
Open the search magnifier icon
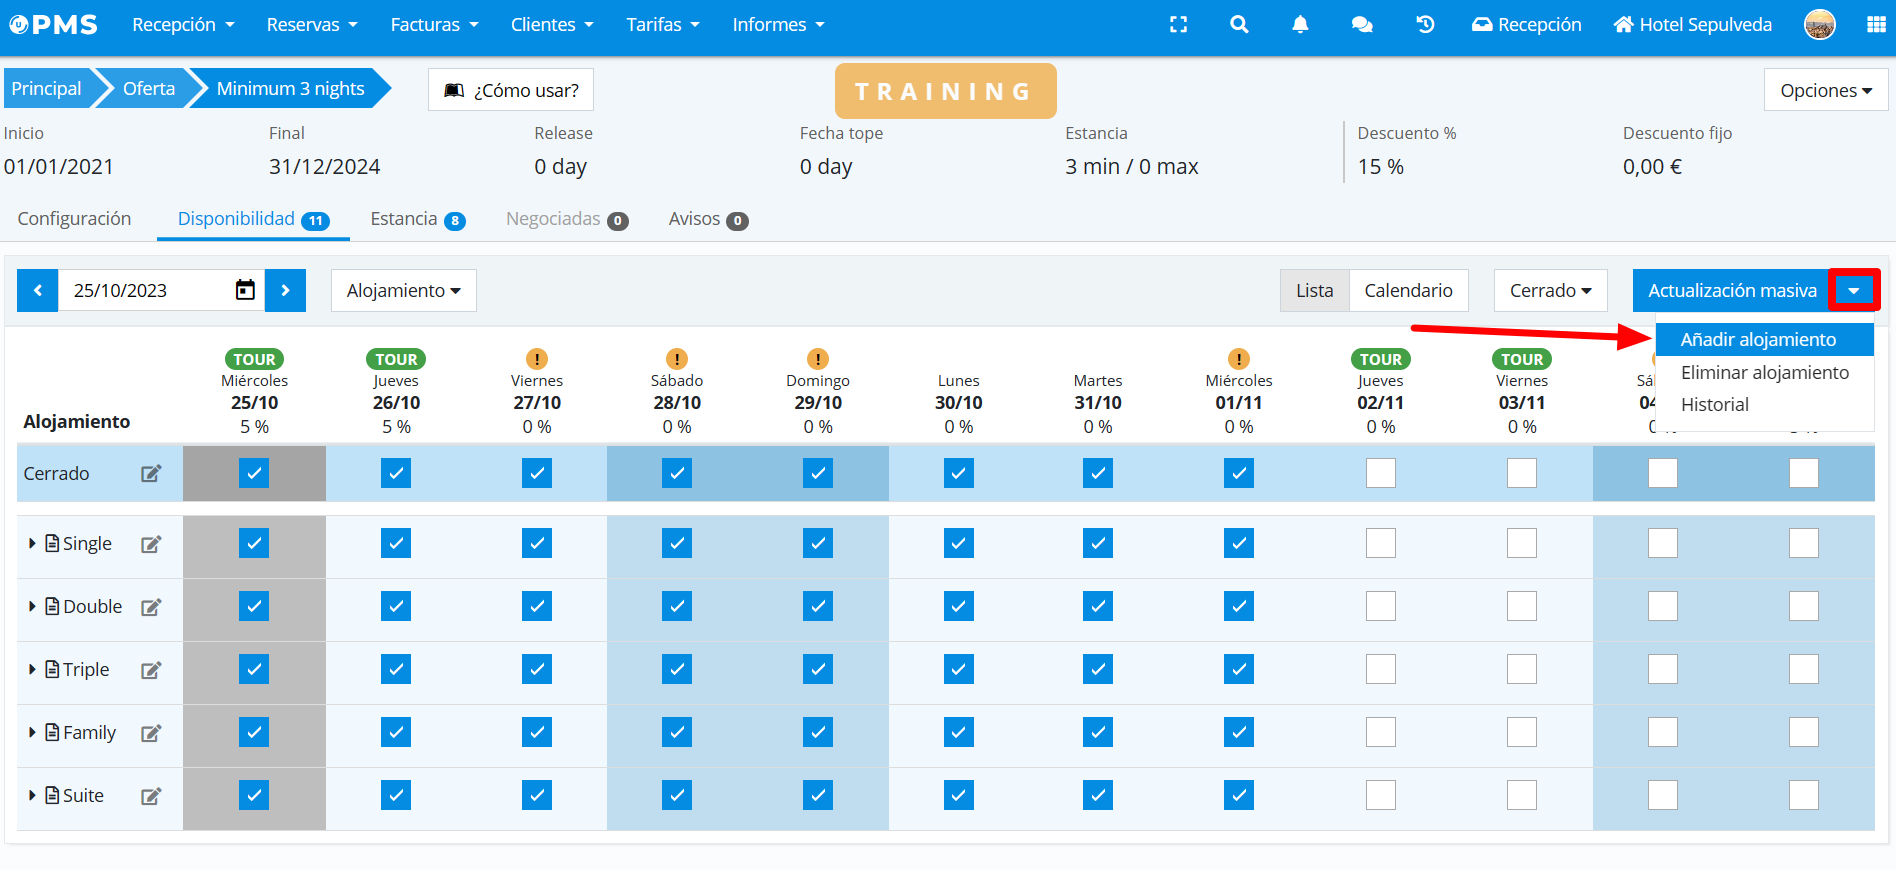click(1239, 25)
